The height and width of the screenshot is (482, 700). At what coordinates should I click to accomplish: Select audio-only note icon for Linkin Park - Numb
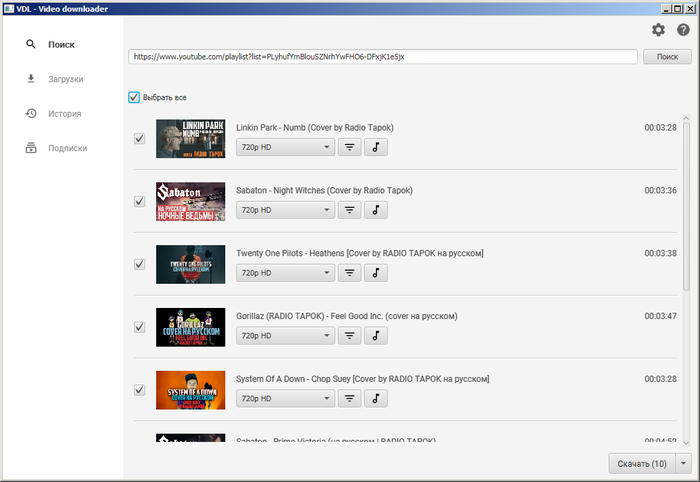pos(376,147)
